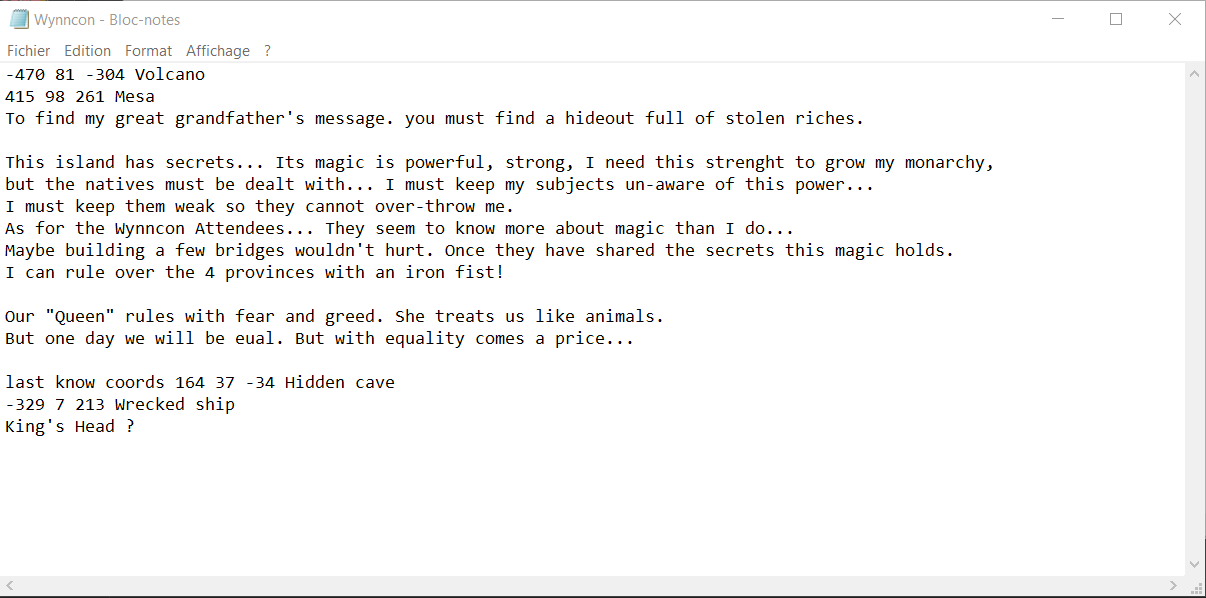Click the Notepad icon in title bar
The height and width of the screenshot is (598, 1206).
point(19,19)
